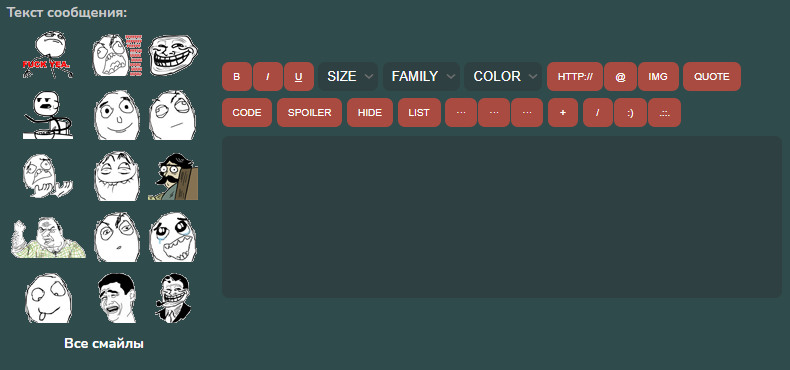Click the middle '···' button
Image resolution: width=790 pixels, height=370 pixels.
click(x=494, y=112)
